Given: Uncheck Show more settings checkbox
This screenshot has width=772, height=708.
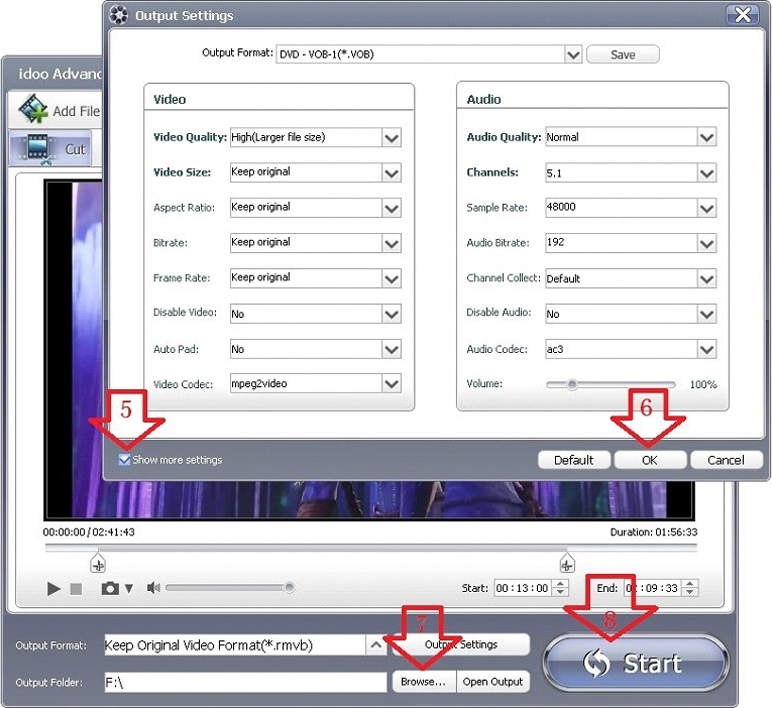Looking at the screenshot, I should (x=124, y=460).
